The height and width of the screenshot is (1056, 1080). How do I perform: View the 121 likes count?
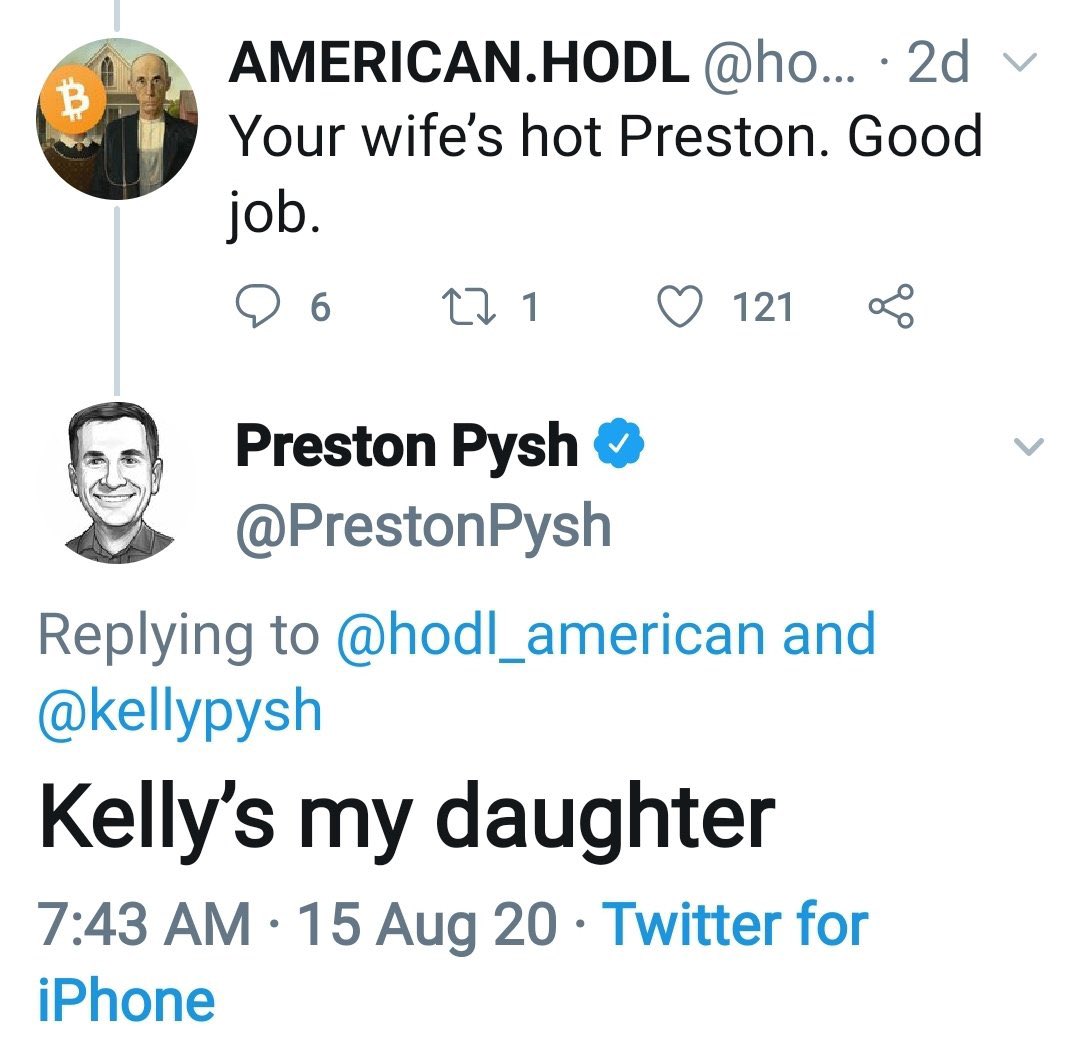[x=763, y=307]
